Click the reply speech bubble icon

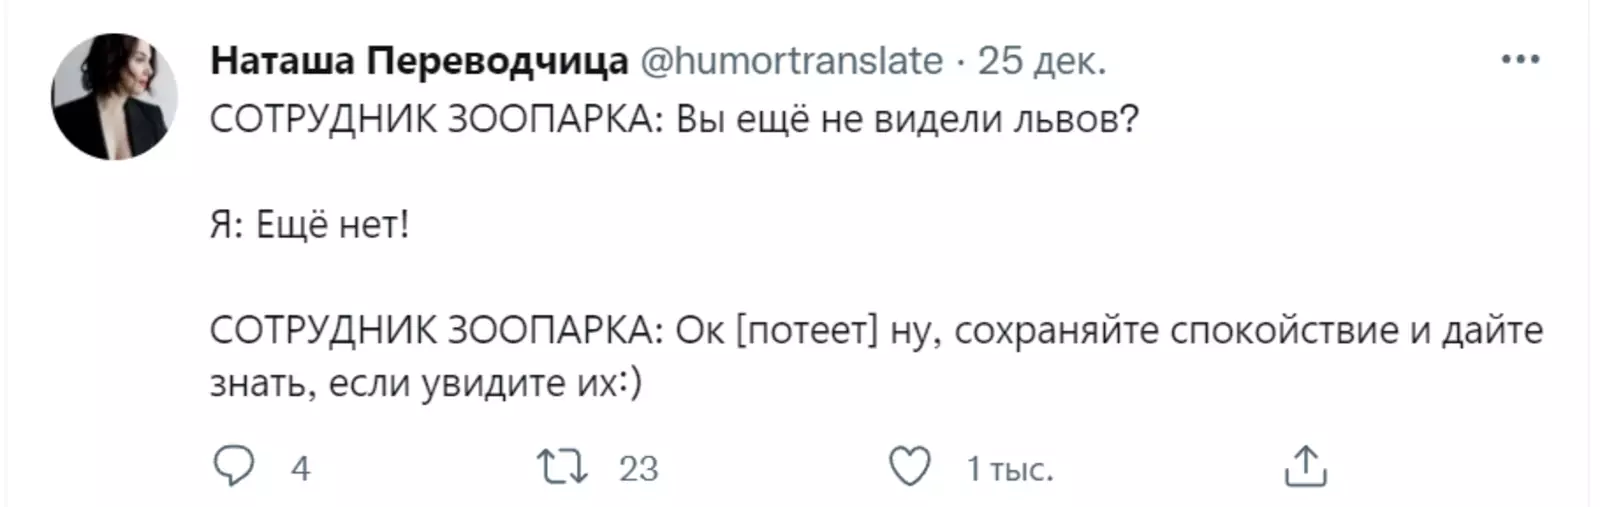click(x=235, y=467)
